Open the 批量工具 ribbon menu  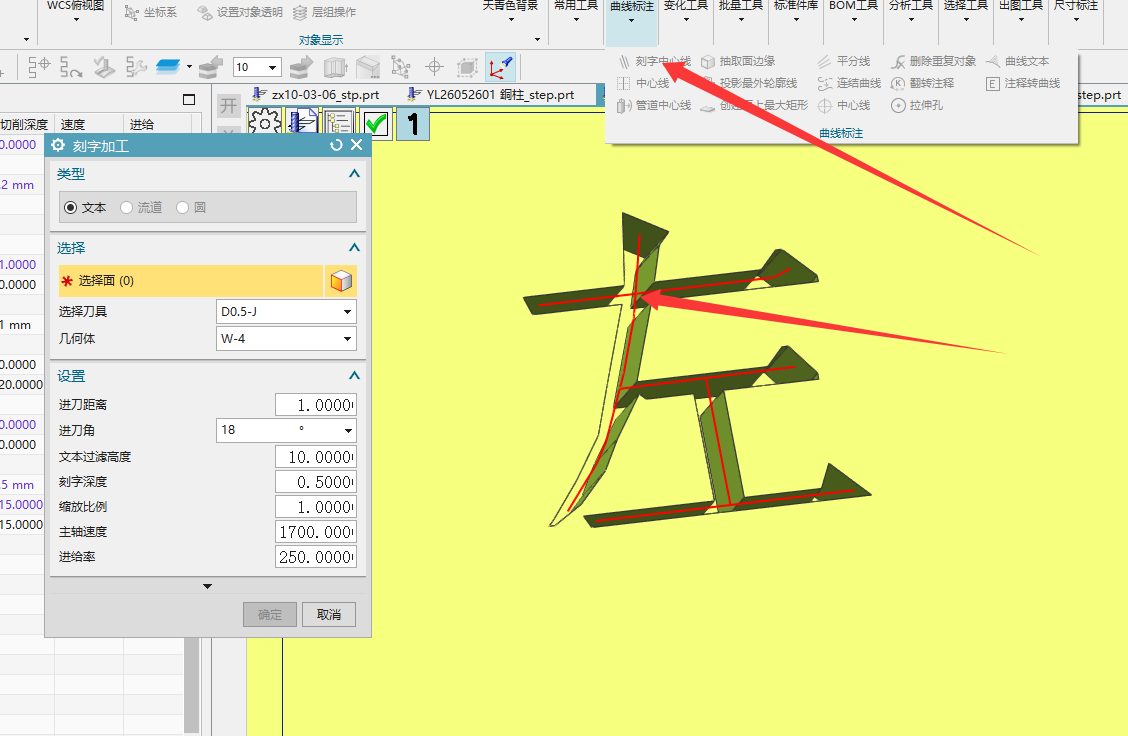pyautogui.click(x=741, y=12)
